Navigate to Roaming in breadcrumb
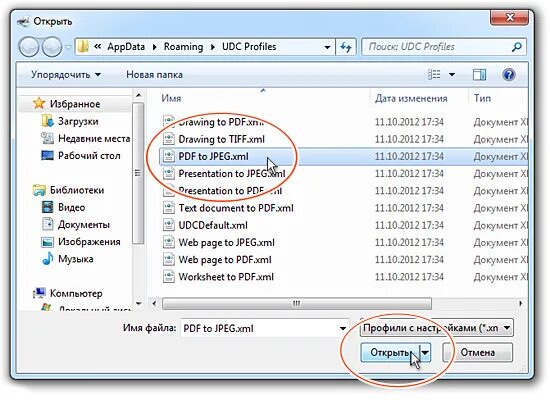 point(183,47)
